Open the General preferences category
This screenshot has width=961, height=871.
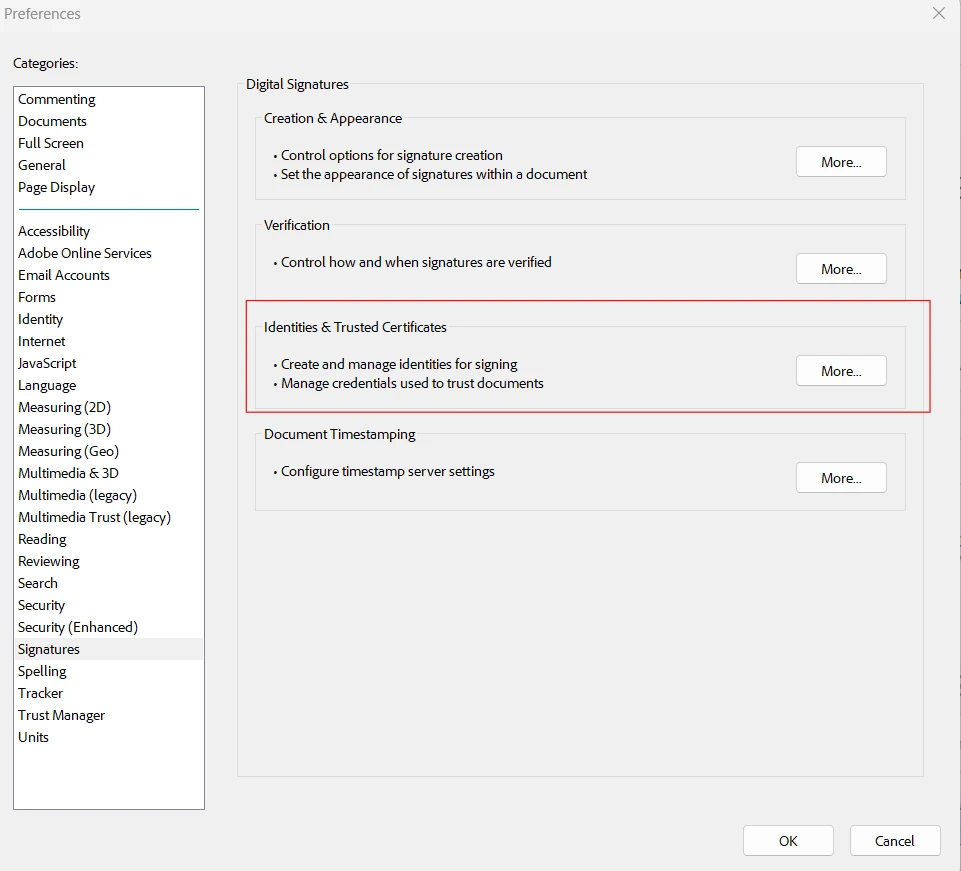42,165
